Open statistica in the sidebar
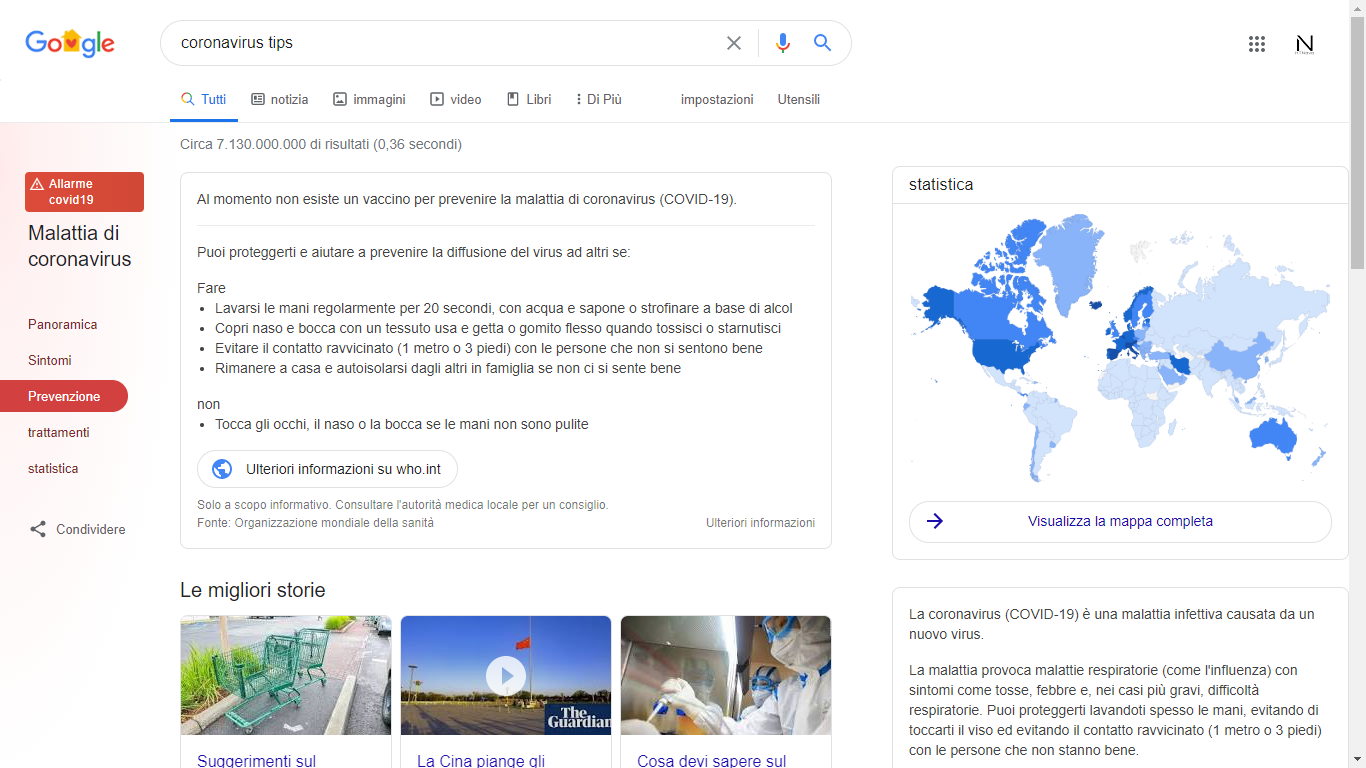Screen dimensions: 1366x768 53,468
